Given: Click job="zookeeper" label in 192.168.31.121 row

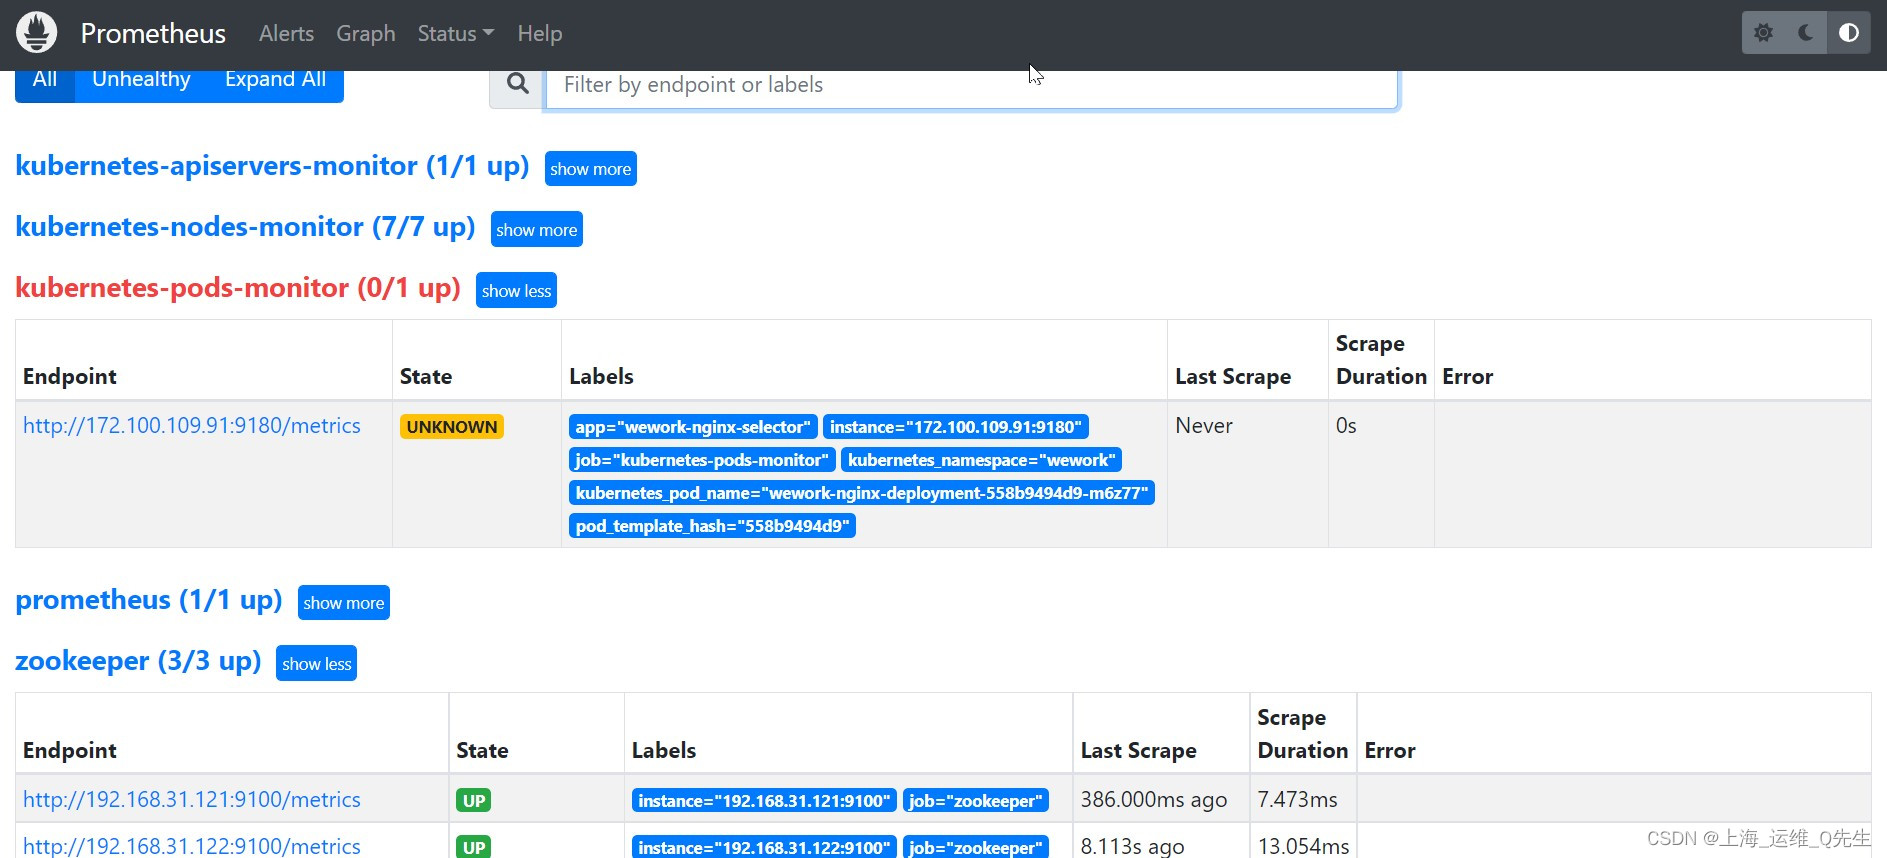Looking at the screenshot, I should (976, 801).
